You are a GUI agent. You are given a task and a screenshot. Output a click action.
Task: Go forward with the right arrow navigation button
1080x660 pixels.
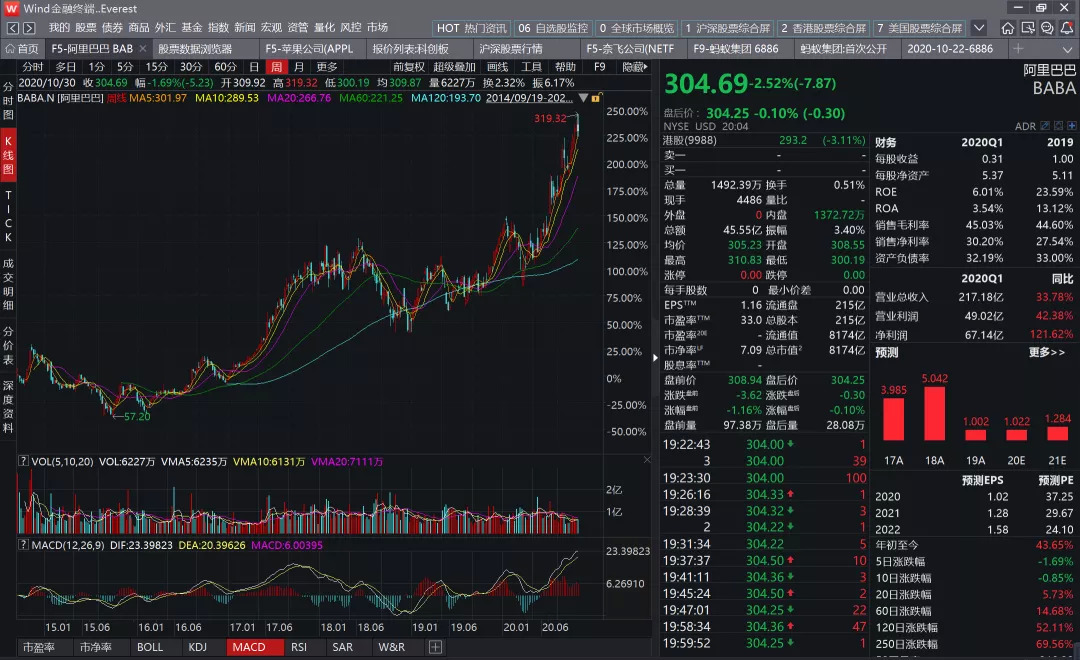(x=29, y=28)
